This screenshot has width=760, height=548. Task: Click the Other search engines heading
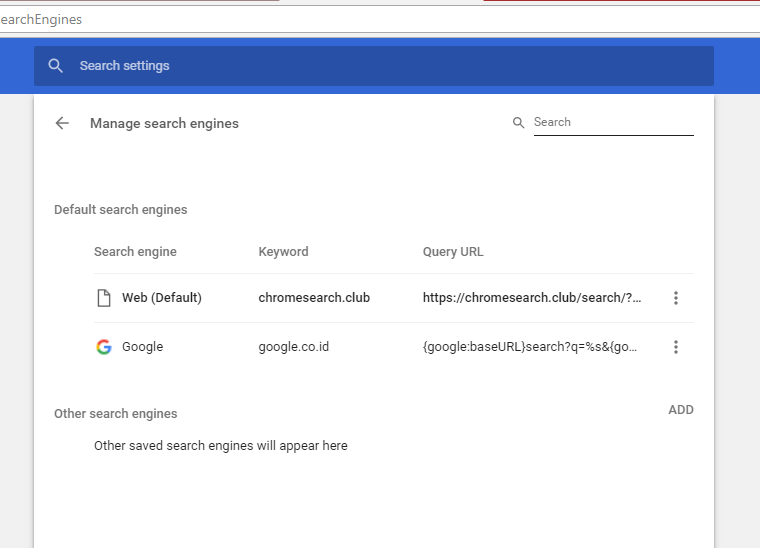click(x=116, y=414)
